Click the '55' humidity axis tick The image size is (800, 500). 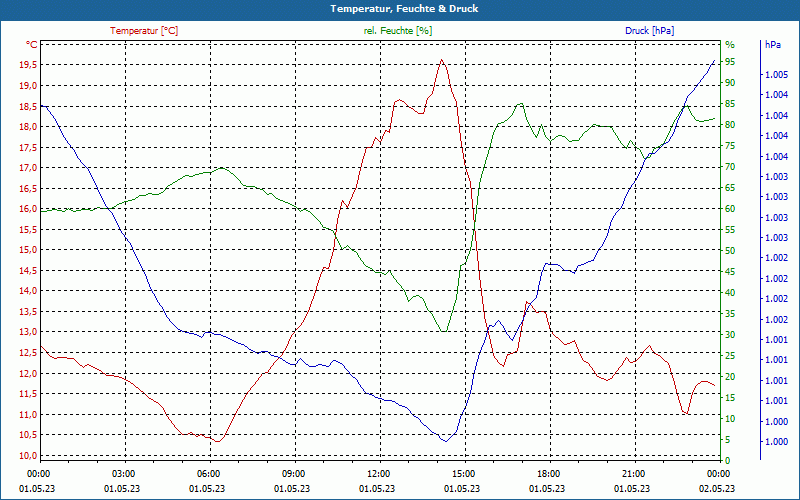click(x=730, y=231)
